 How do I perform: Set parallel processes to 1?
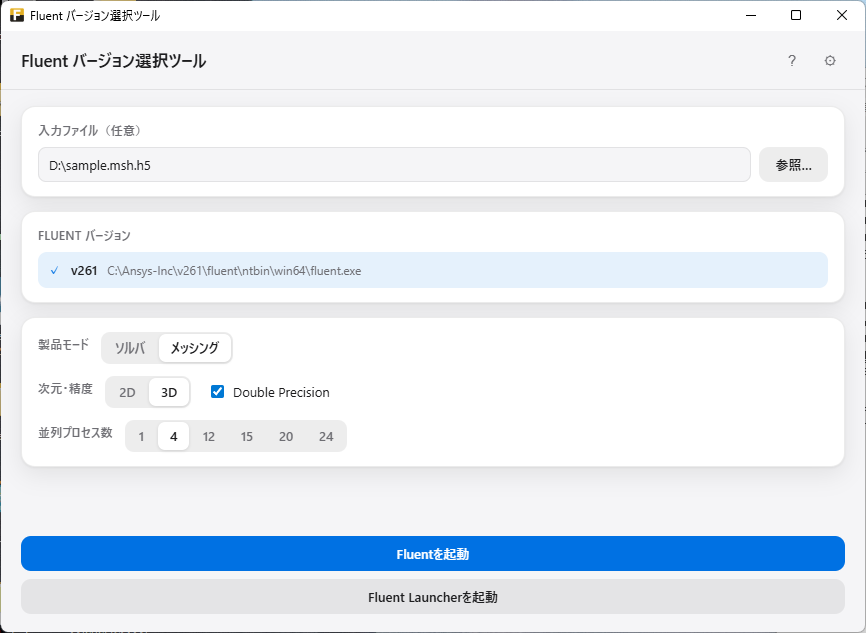coord(141,436)
